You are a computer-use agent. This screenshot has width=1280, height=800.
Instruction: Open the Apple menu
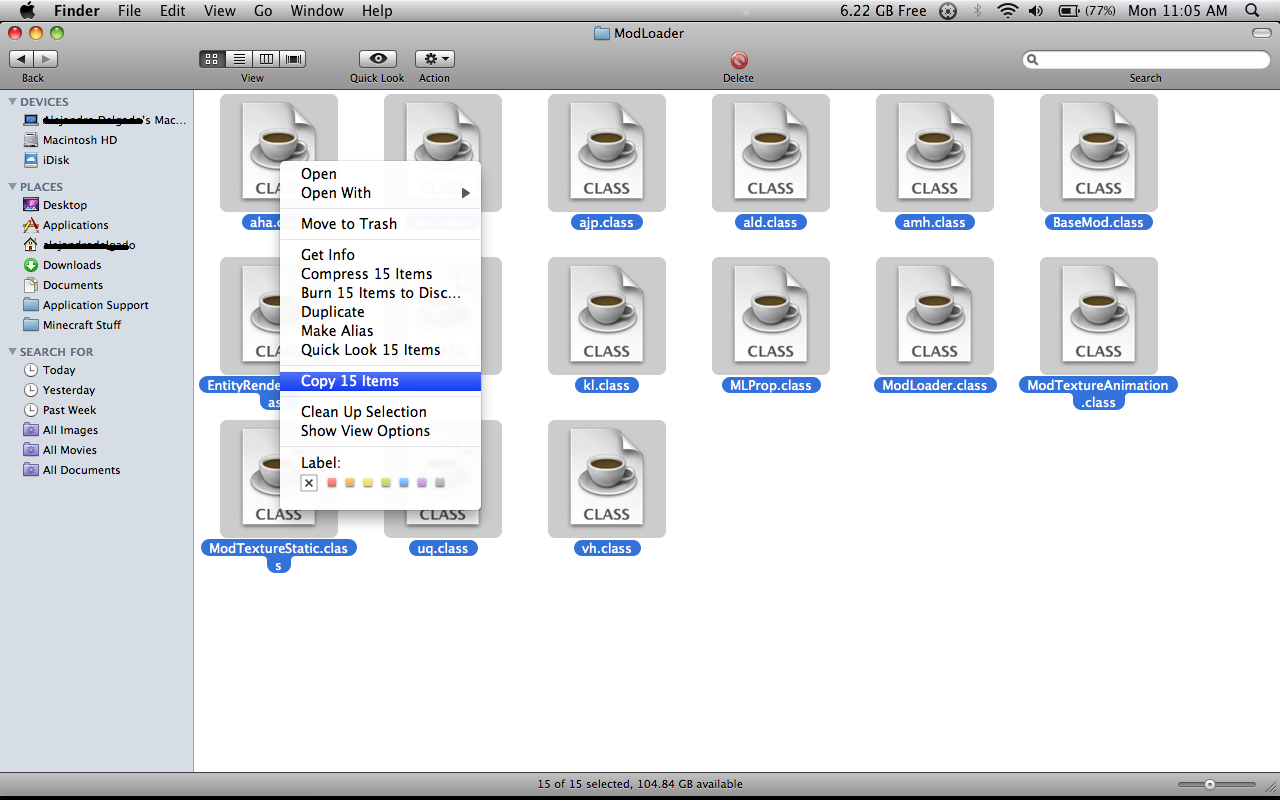(x=27, y=11)
